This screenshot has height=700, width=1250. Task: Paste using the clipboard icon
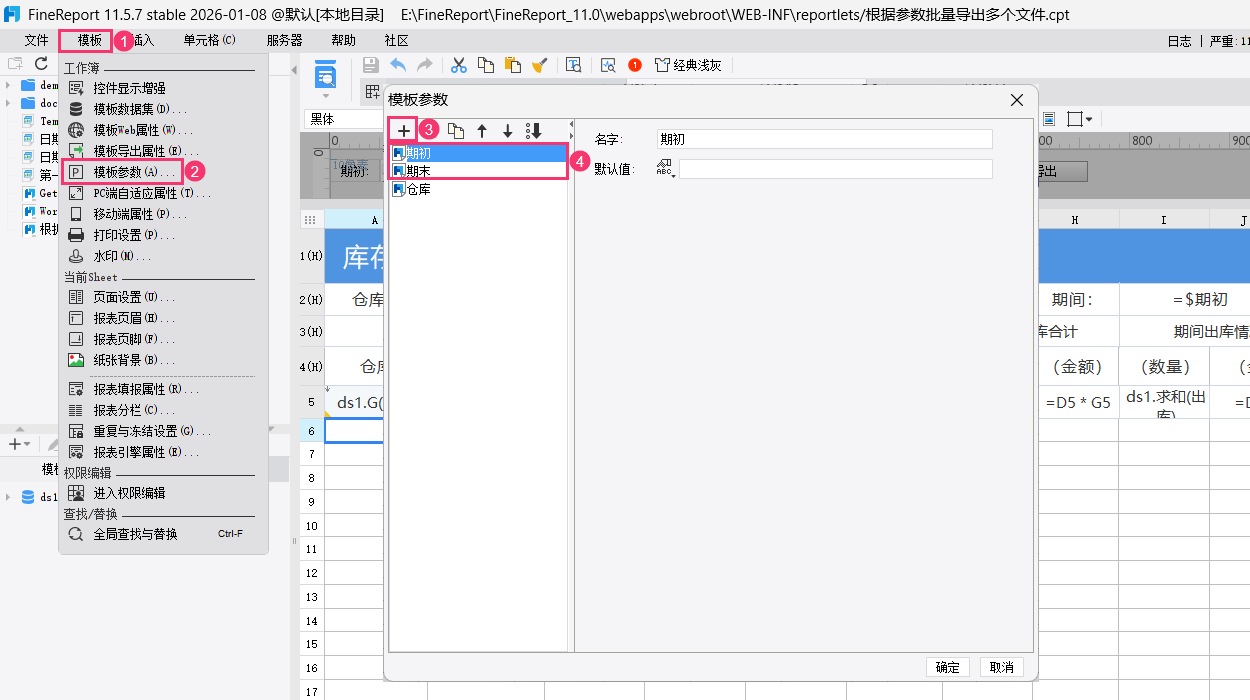point(513,65)
